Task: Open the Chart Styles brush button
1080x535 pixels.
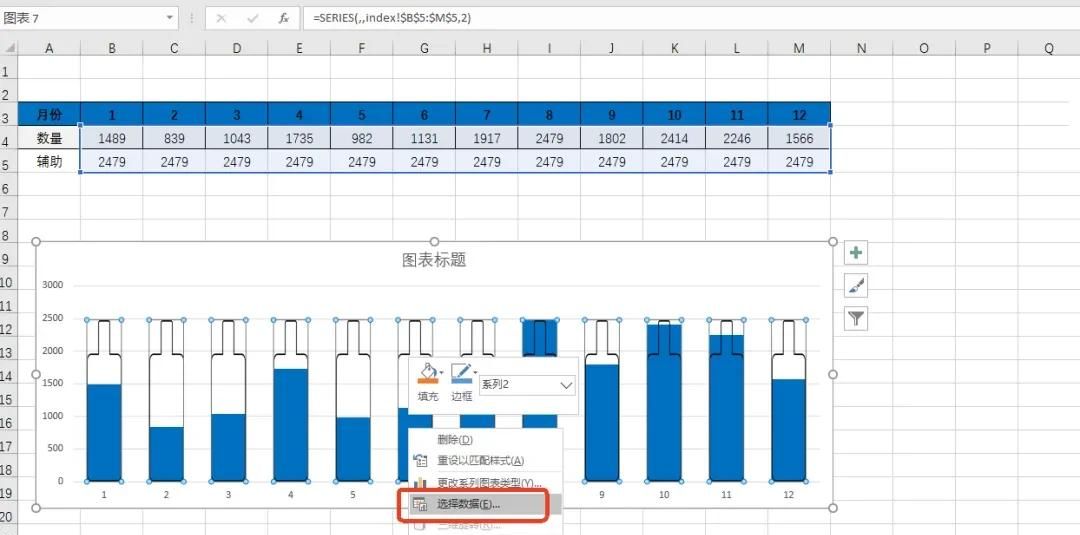Action: pyautogui.click(x=855, y=286)
